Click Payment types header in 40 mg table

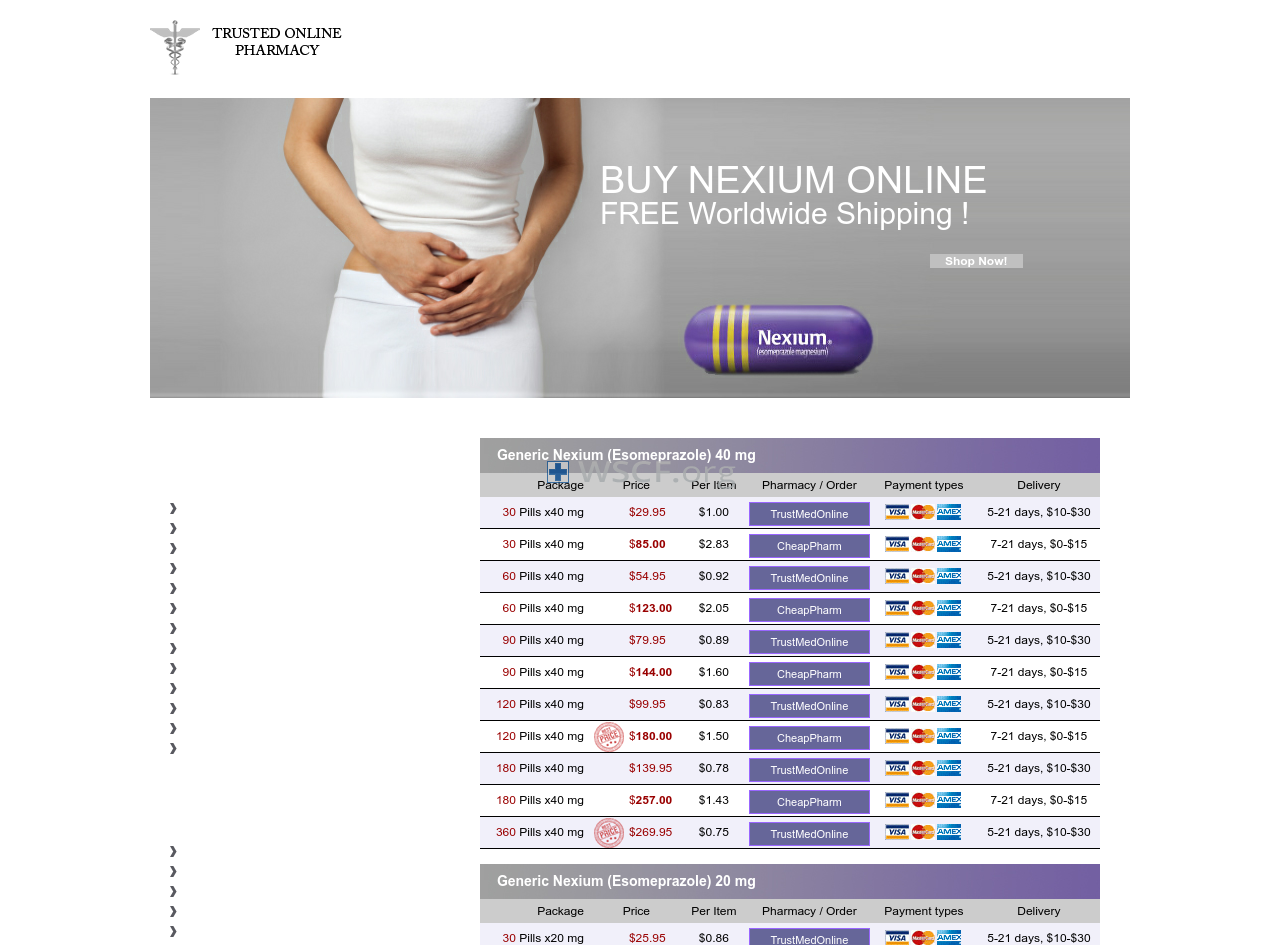point(924,485)
